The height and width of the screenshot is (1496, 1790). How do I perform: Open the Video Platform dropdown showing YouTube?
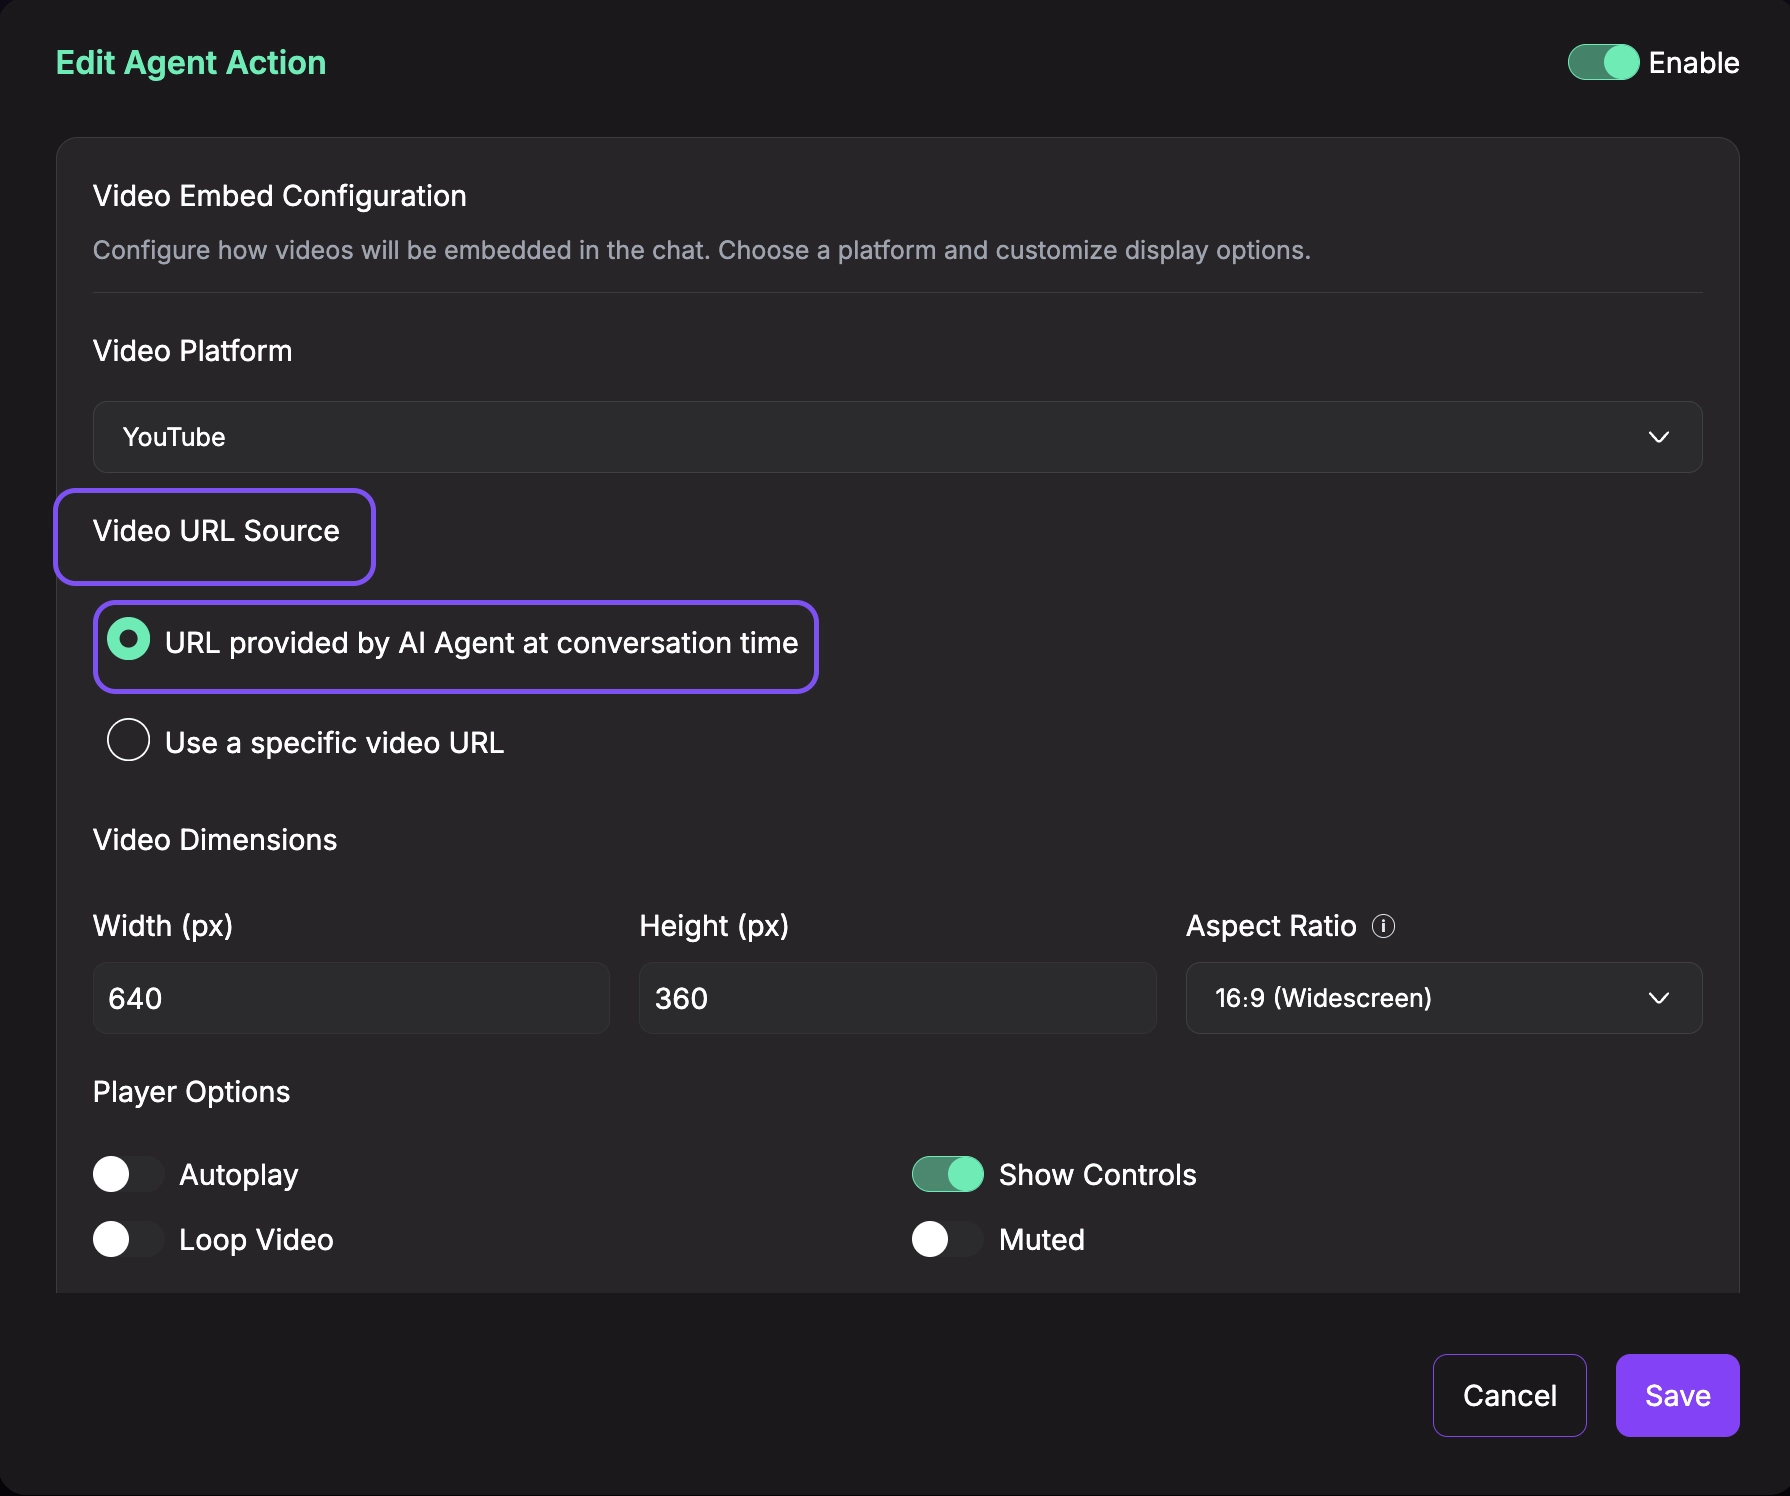click(x=896, y=437)
